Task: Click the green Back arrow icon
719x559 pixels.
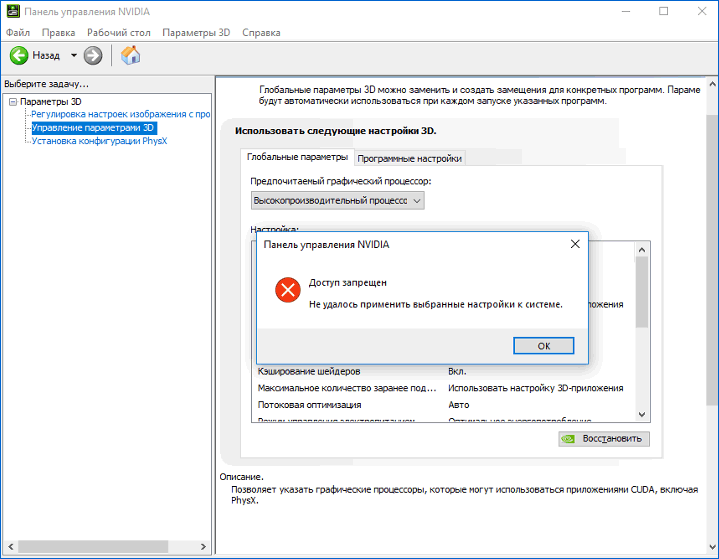Action: [18, 55]
